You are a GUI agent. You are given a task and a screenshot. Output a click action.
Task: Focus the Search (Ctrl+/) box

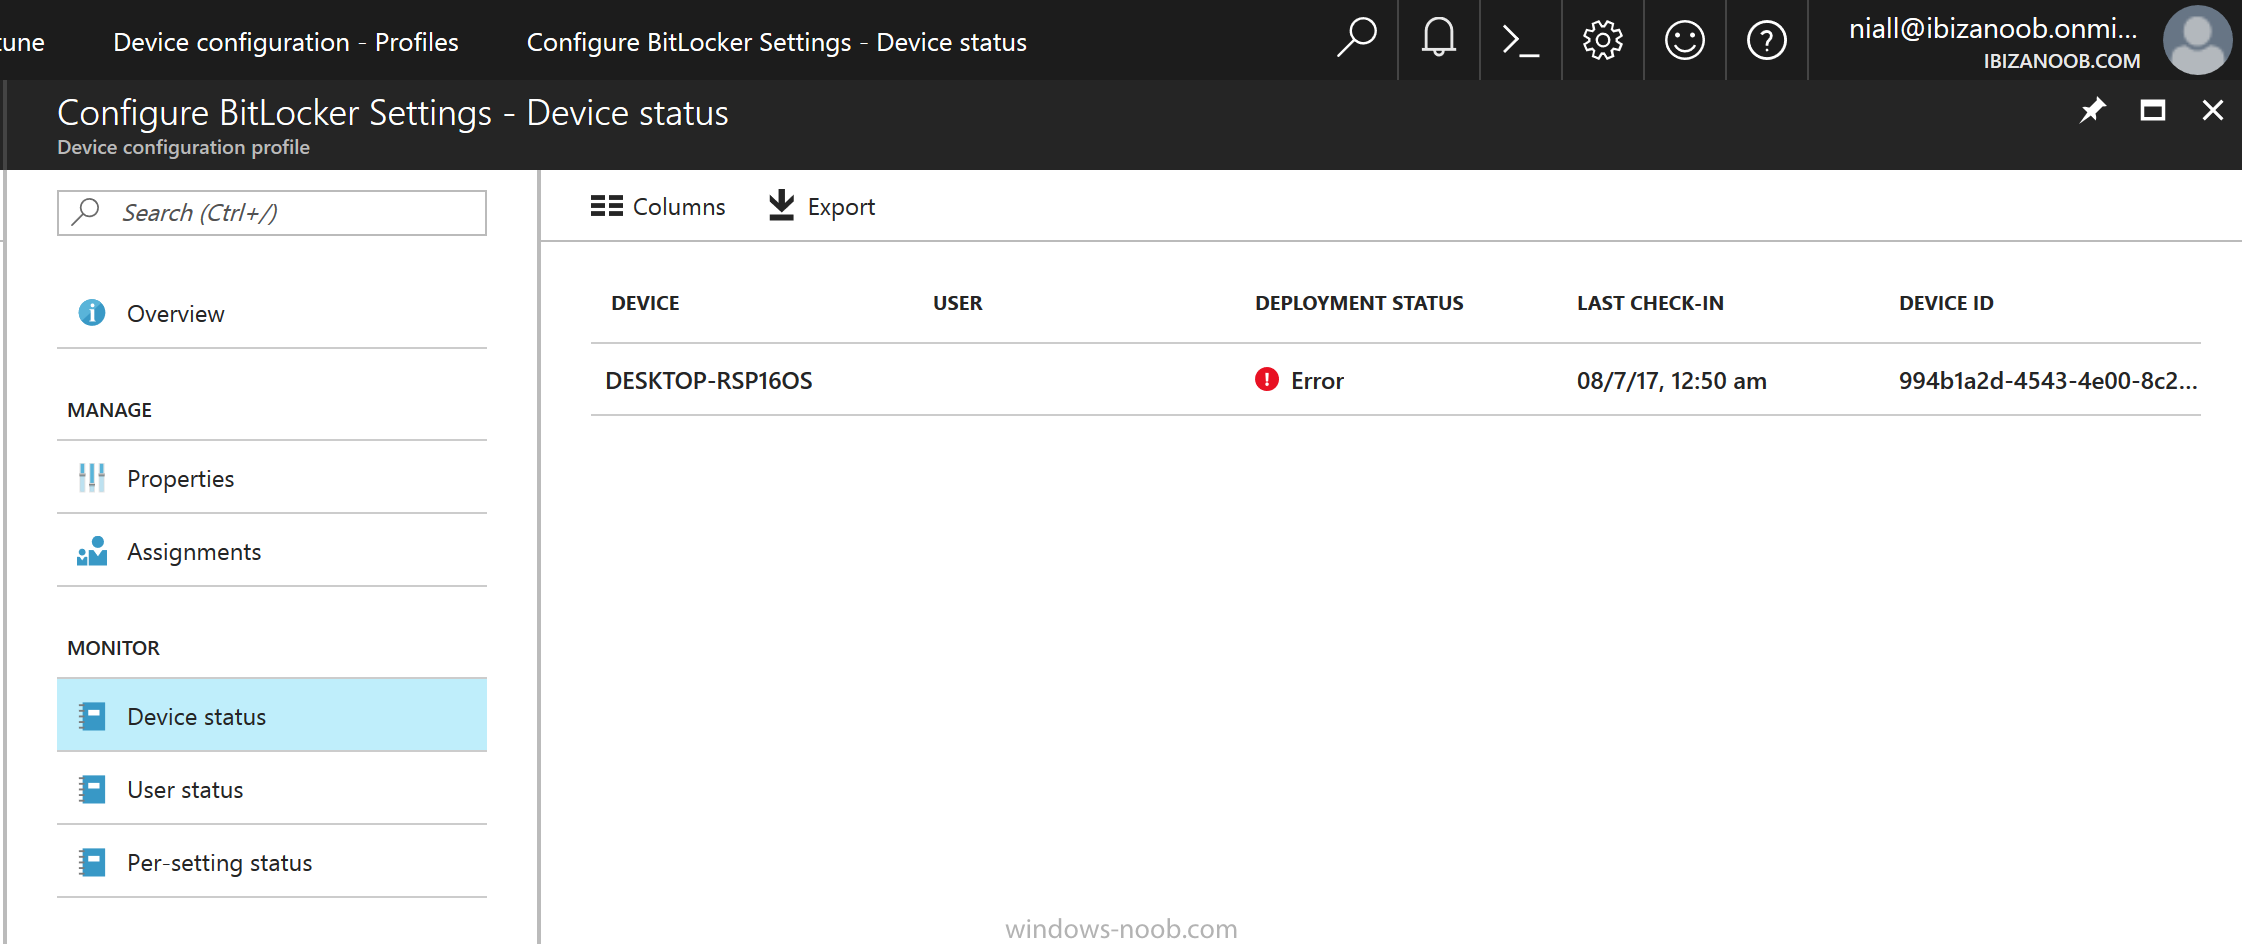click(x=272, y=213)
